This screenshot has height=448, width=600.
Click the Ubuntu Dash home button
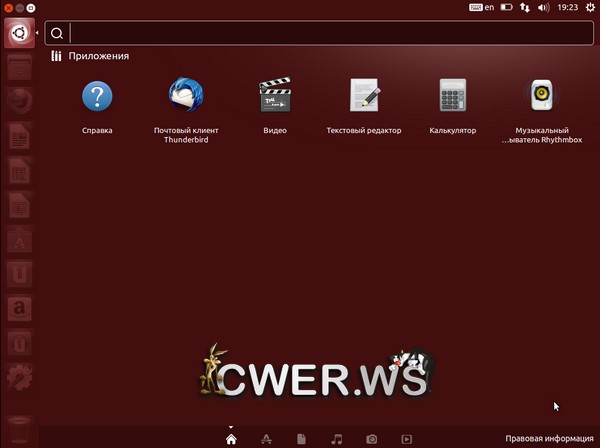tap(19, 34)
